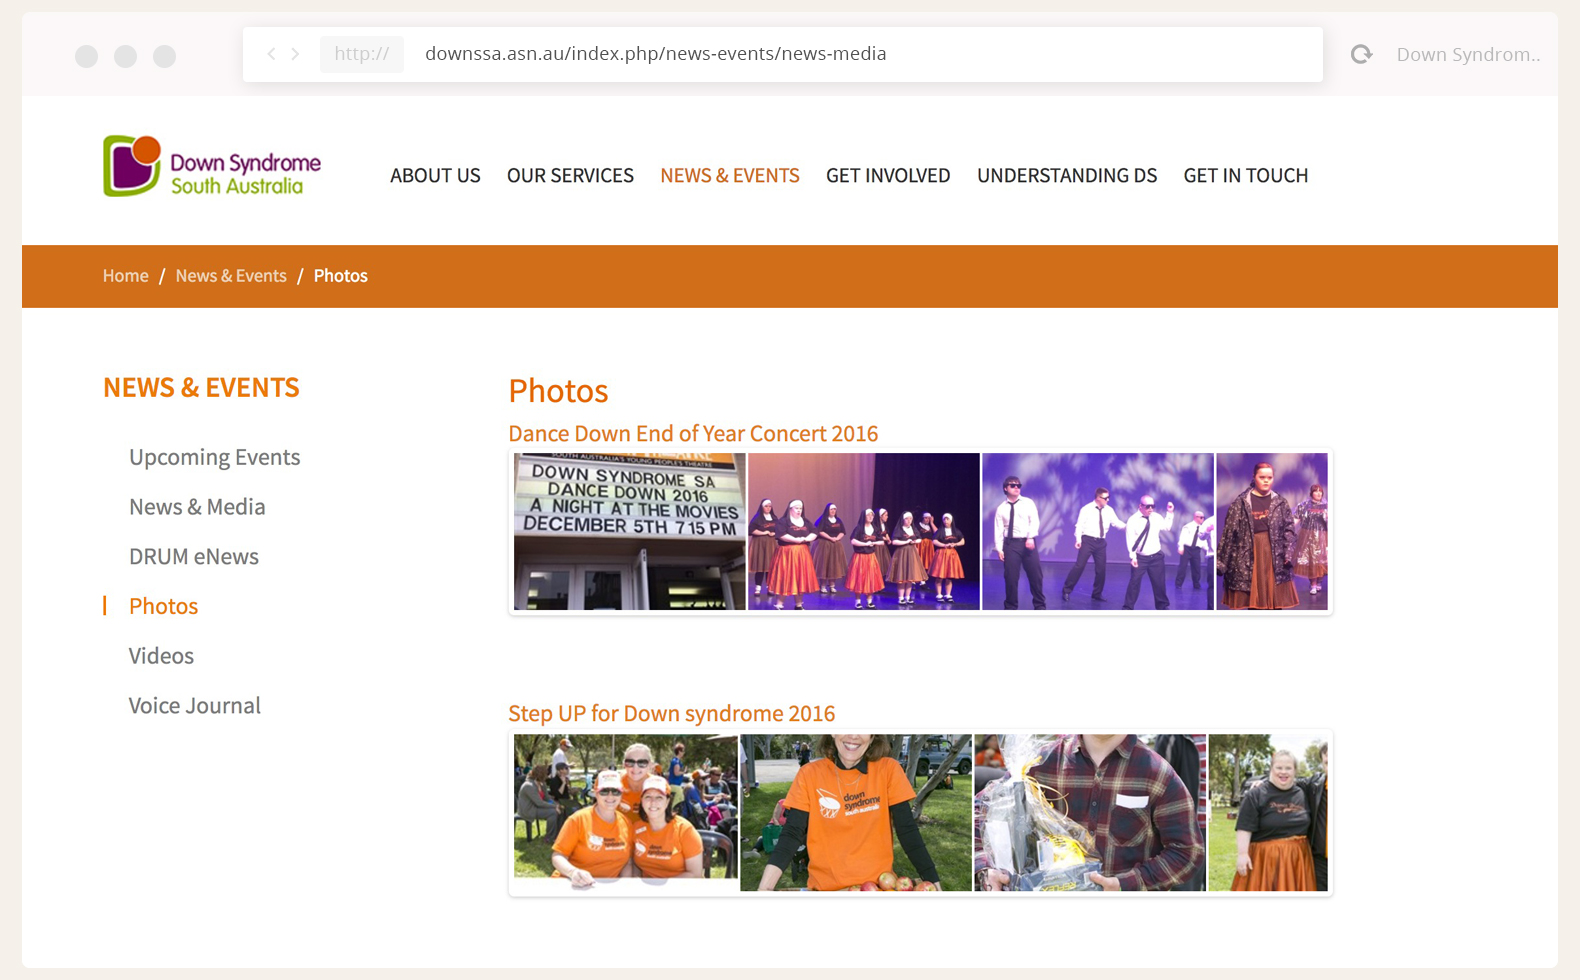Viewport: 1580px width, 980px height.
Task: Open Upcoming Events in the sidebar
Action: point(214,457)
